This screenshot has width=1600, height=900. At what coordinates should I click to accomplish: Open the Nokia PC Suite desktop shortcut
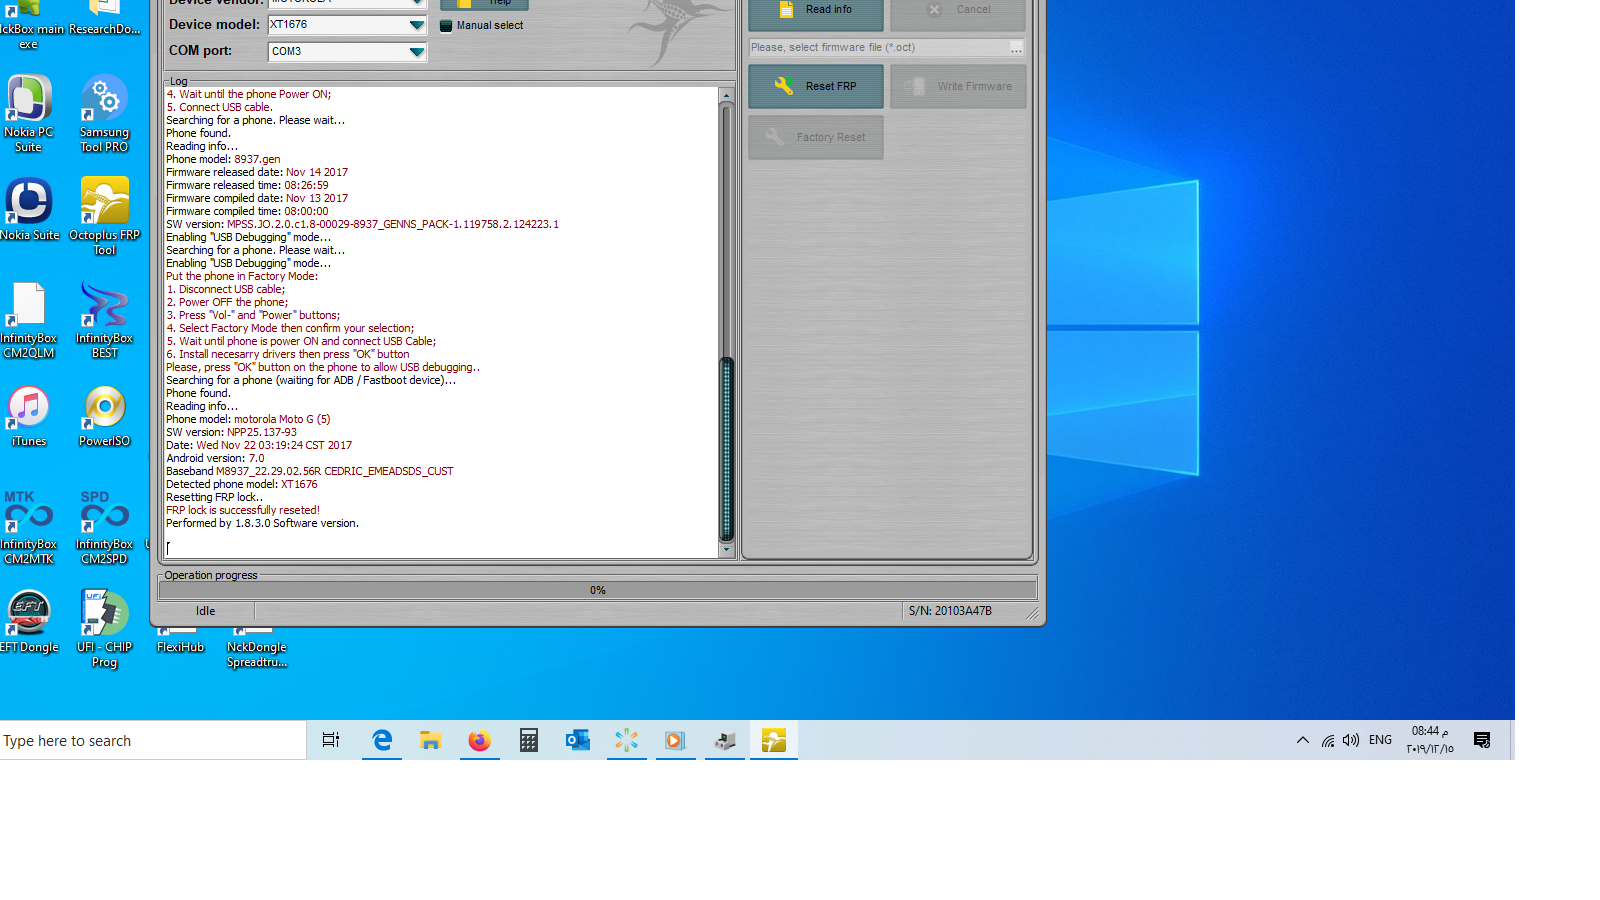[x=28, y=114]
